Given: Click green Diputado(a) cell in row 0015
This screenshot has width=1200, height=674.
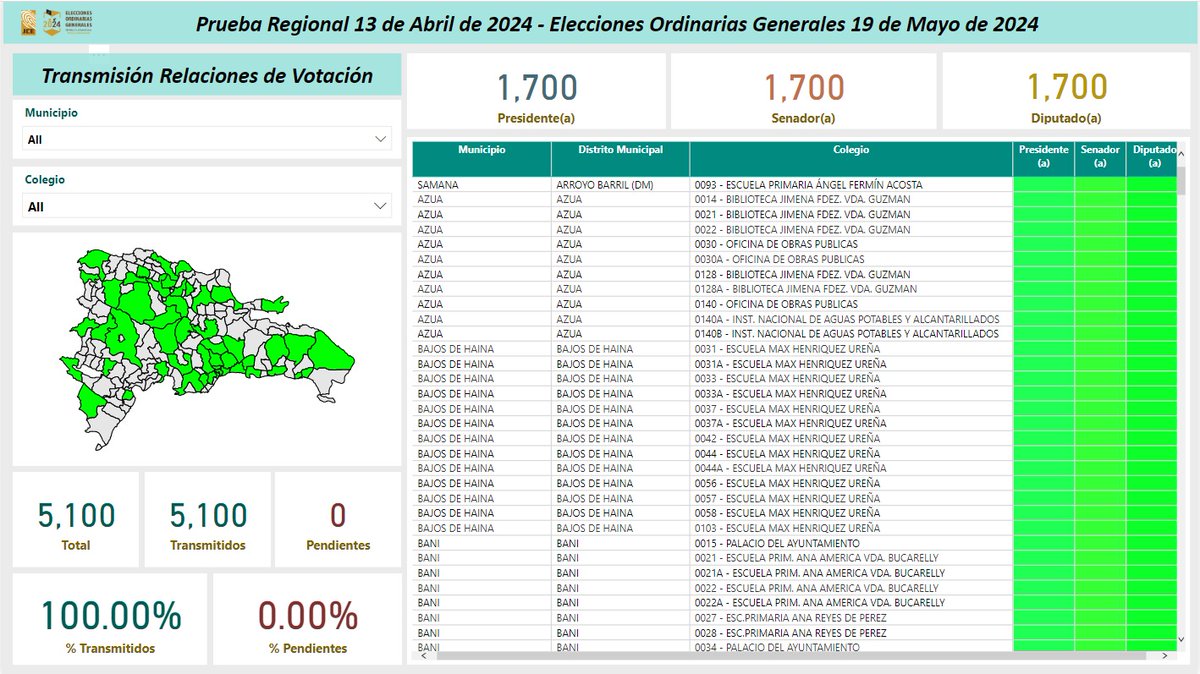Looking at the screenshot, I should point(1152,543).
